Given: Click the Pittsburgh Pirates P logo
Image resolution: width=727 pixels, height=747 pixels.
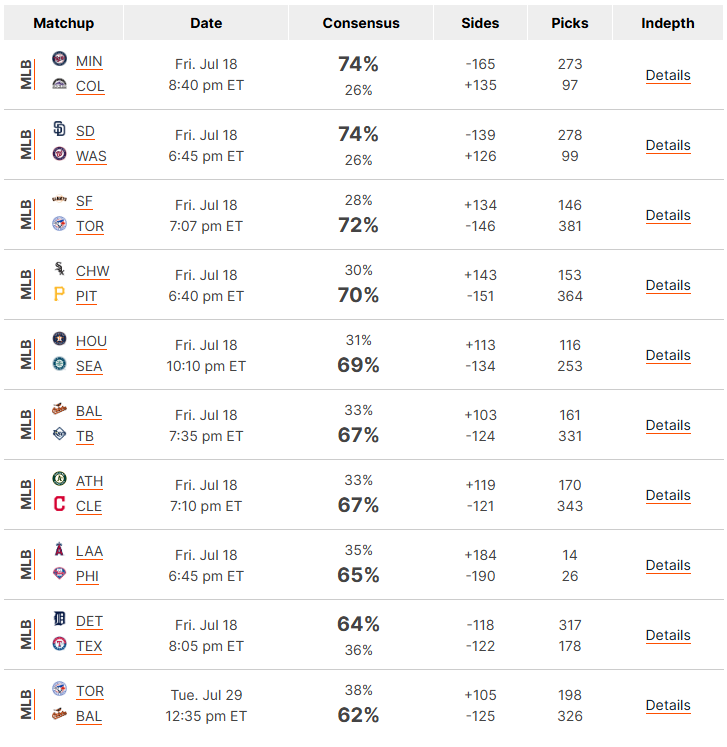Looking at the screenshot, I should 59,294.
